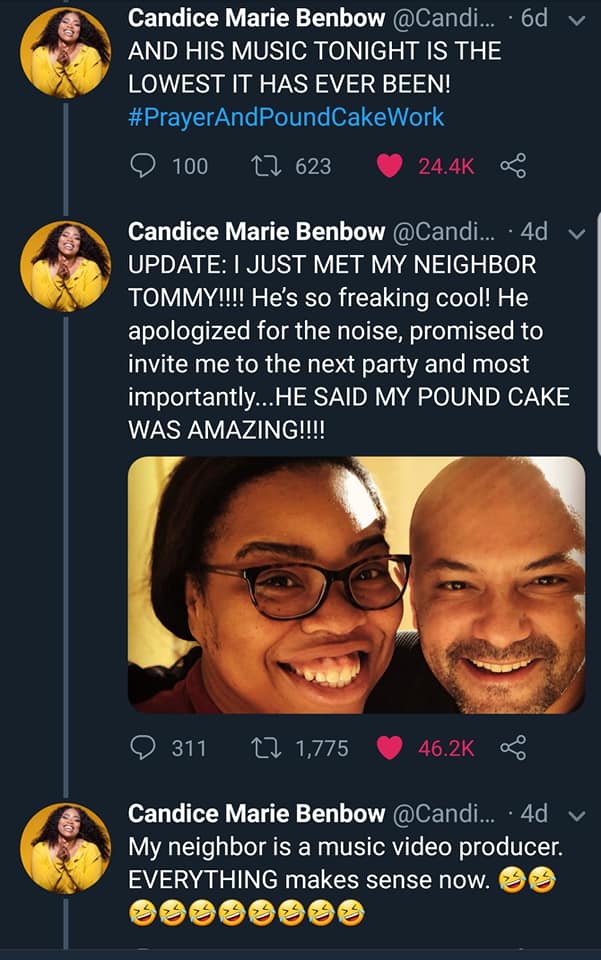The height and width of the screenshot is (960, 601).
Task: Tap the avatar on the last tweet
Action: tap(66, 848)
